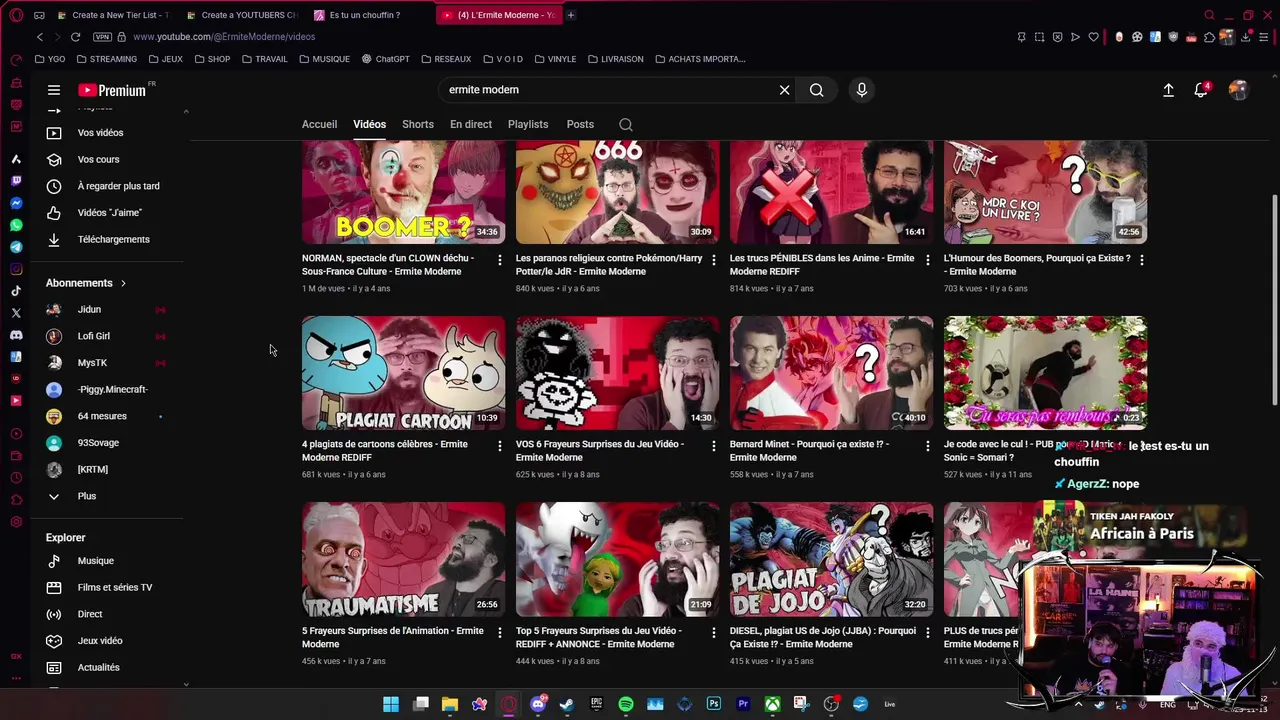Click the browser address bar URL
1280x720 pixels.
224,37
